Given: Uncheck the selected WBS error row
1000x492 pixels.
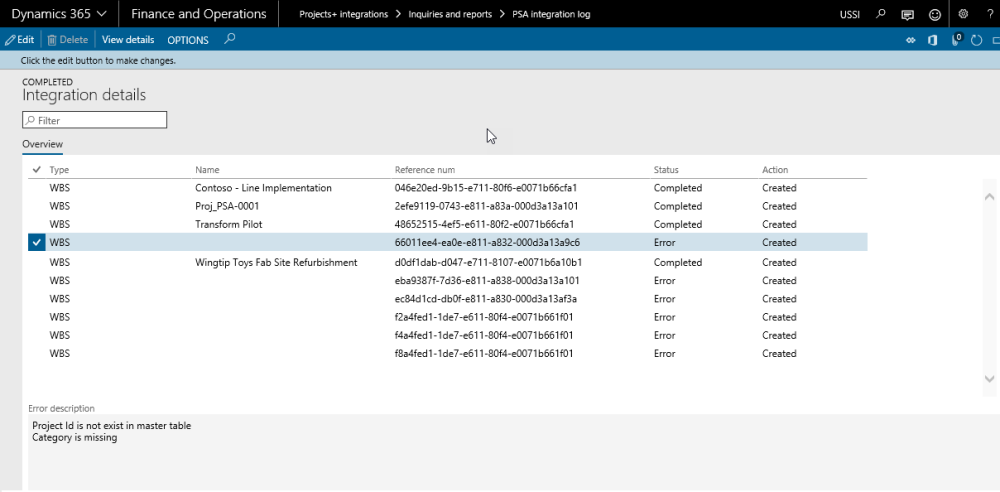Looking at the screenshot, I should [37, 243].
